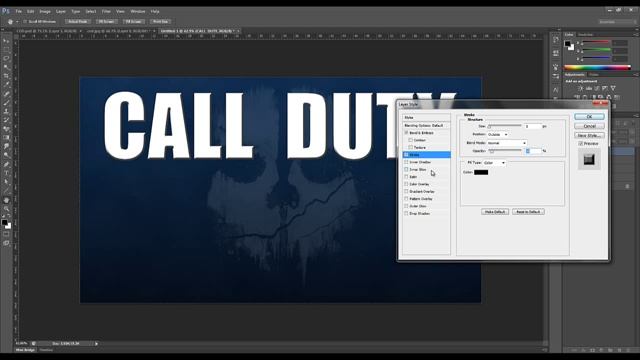Open the Filter menu
Image resolution: width=640 pixels, height=360 pixels.
click(106, 11)
